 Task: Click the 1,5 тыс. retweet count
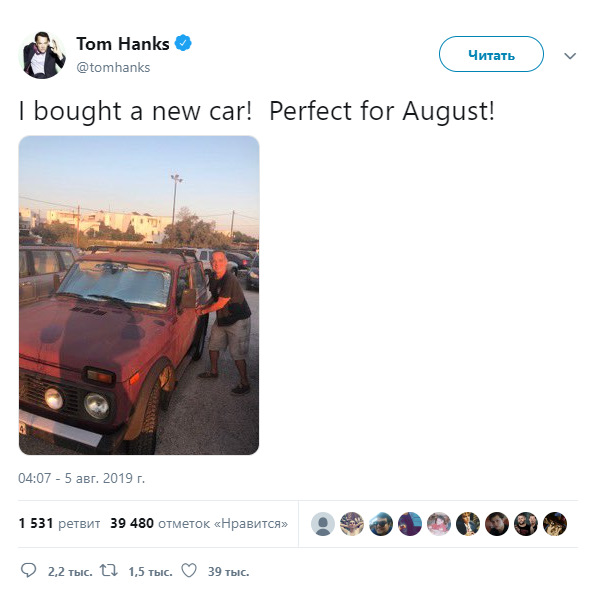pos(150,572)
